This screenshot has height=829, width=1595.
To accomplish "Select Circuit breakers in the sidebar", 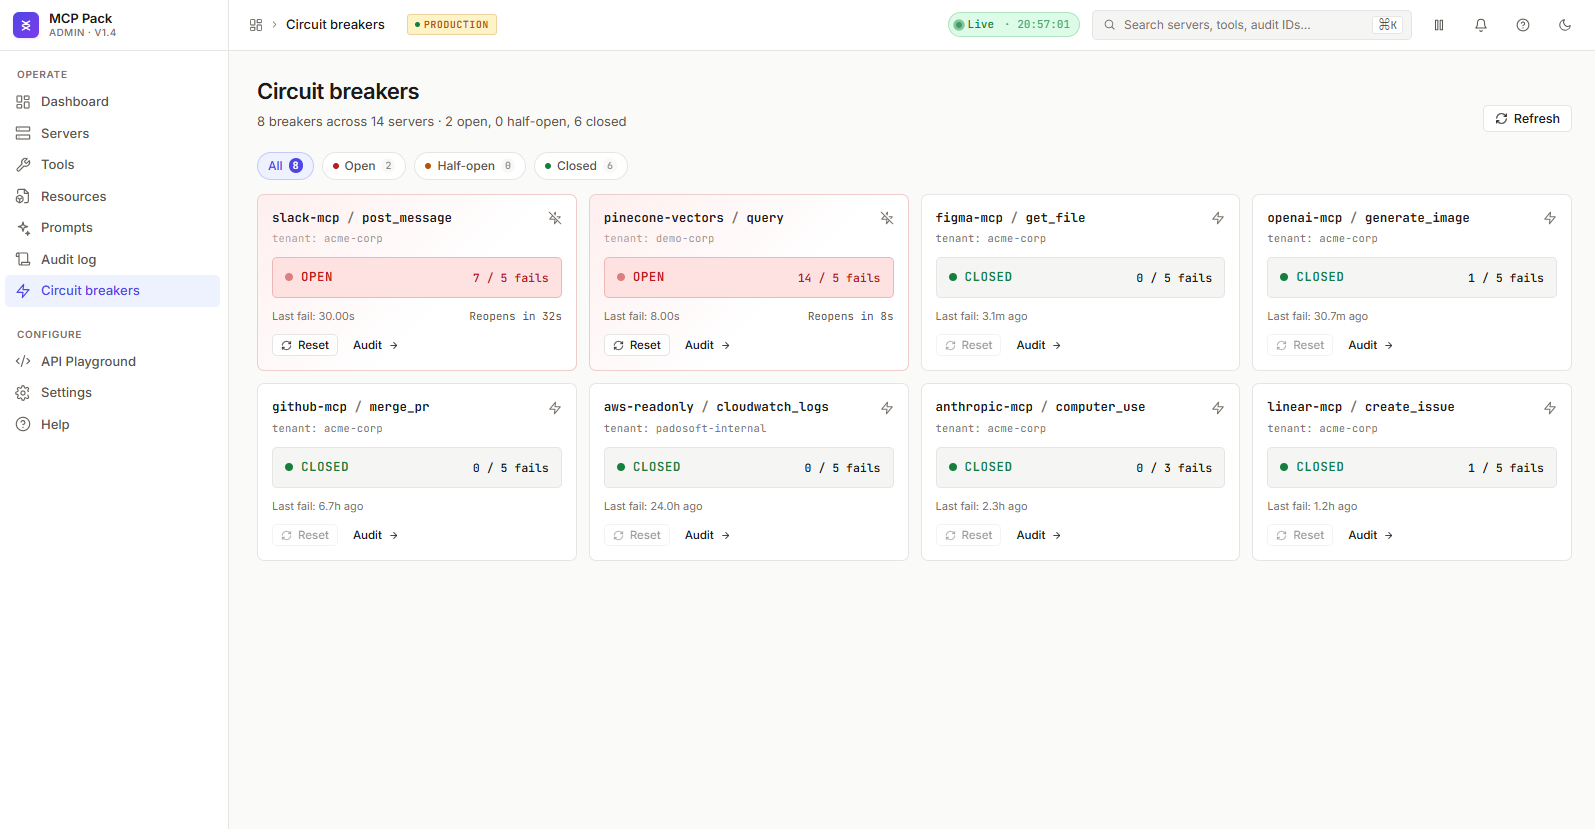I will pyautogui.click(x=112, y=291).
